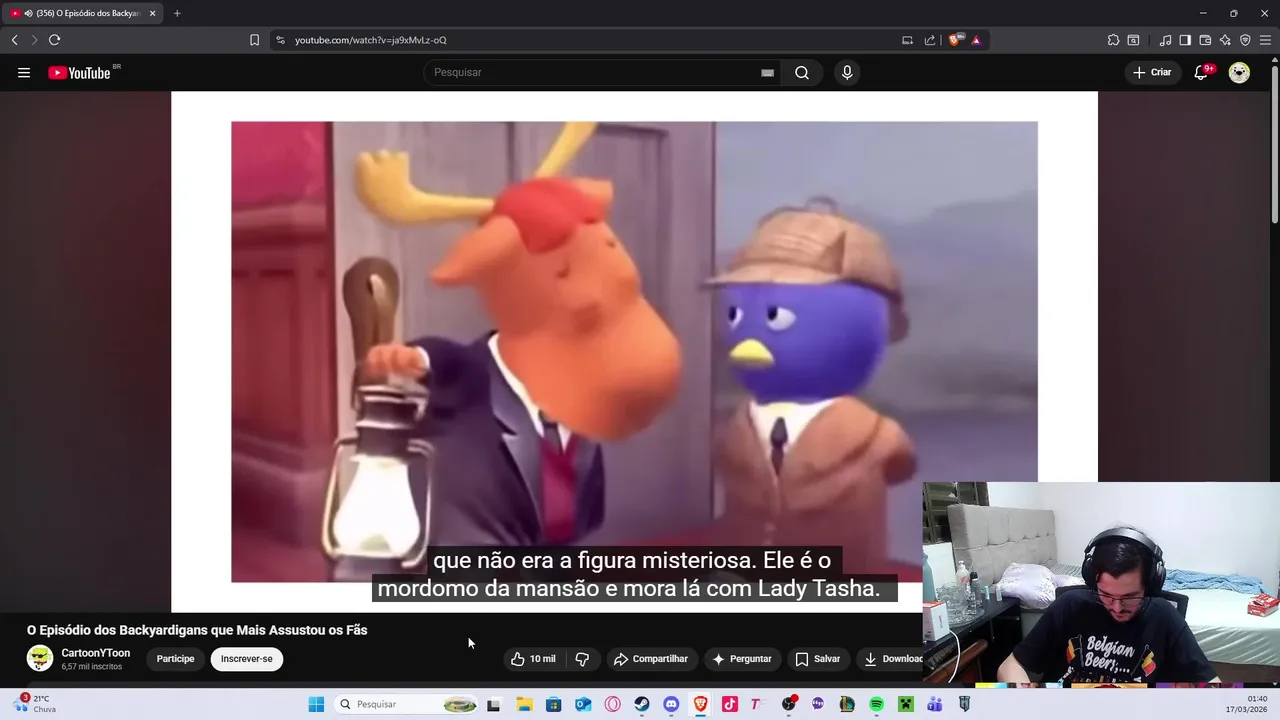Click the install/cast icon in address bar

point(907,40)
